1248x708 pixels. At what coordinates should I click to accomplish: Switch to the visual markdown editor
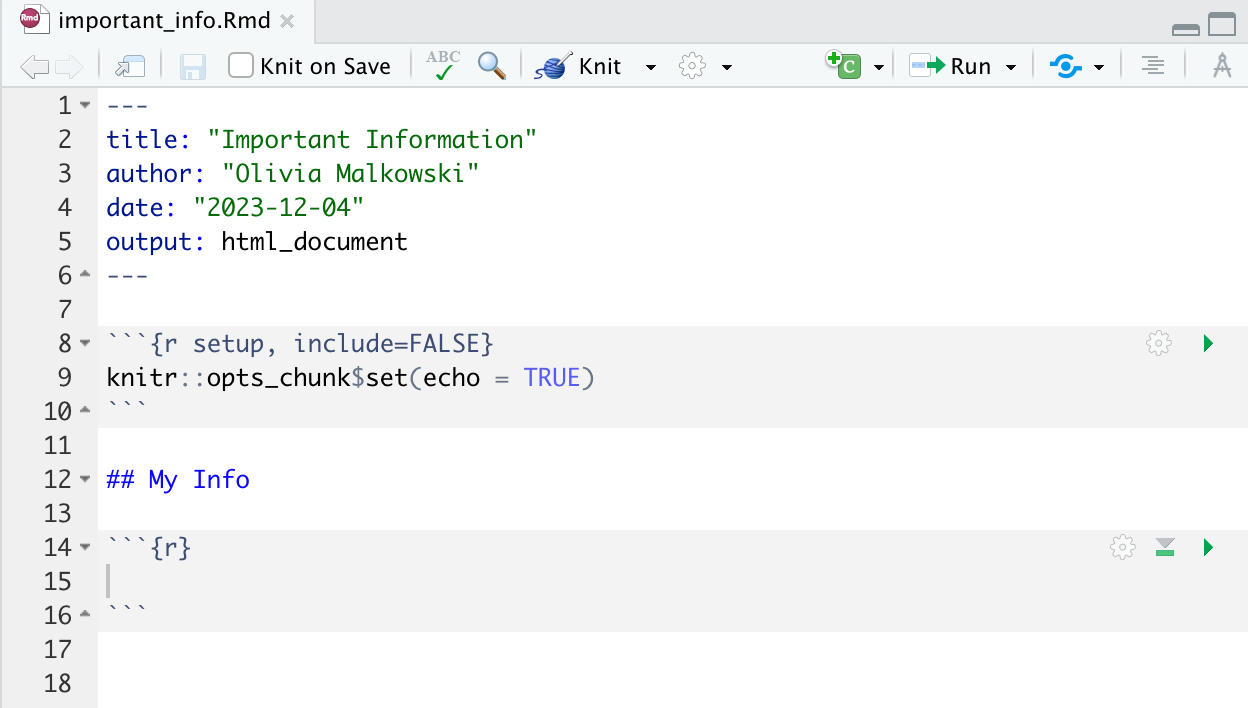coord(1221,67)
